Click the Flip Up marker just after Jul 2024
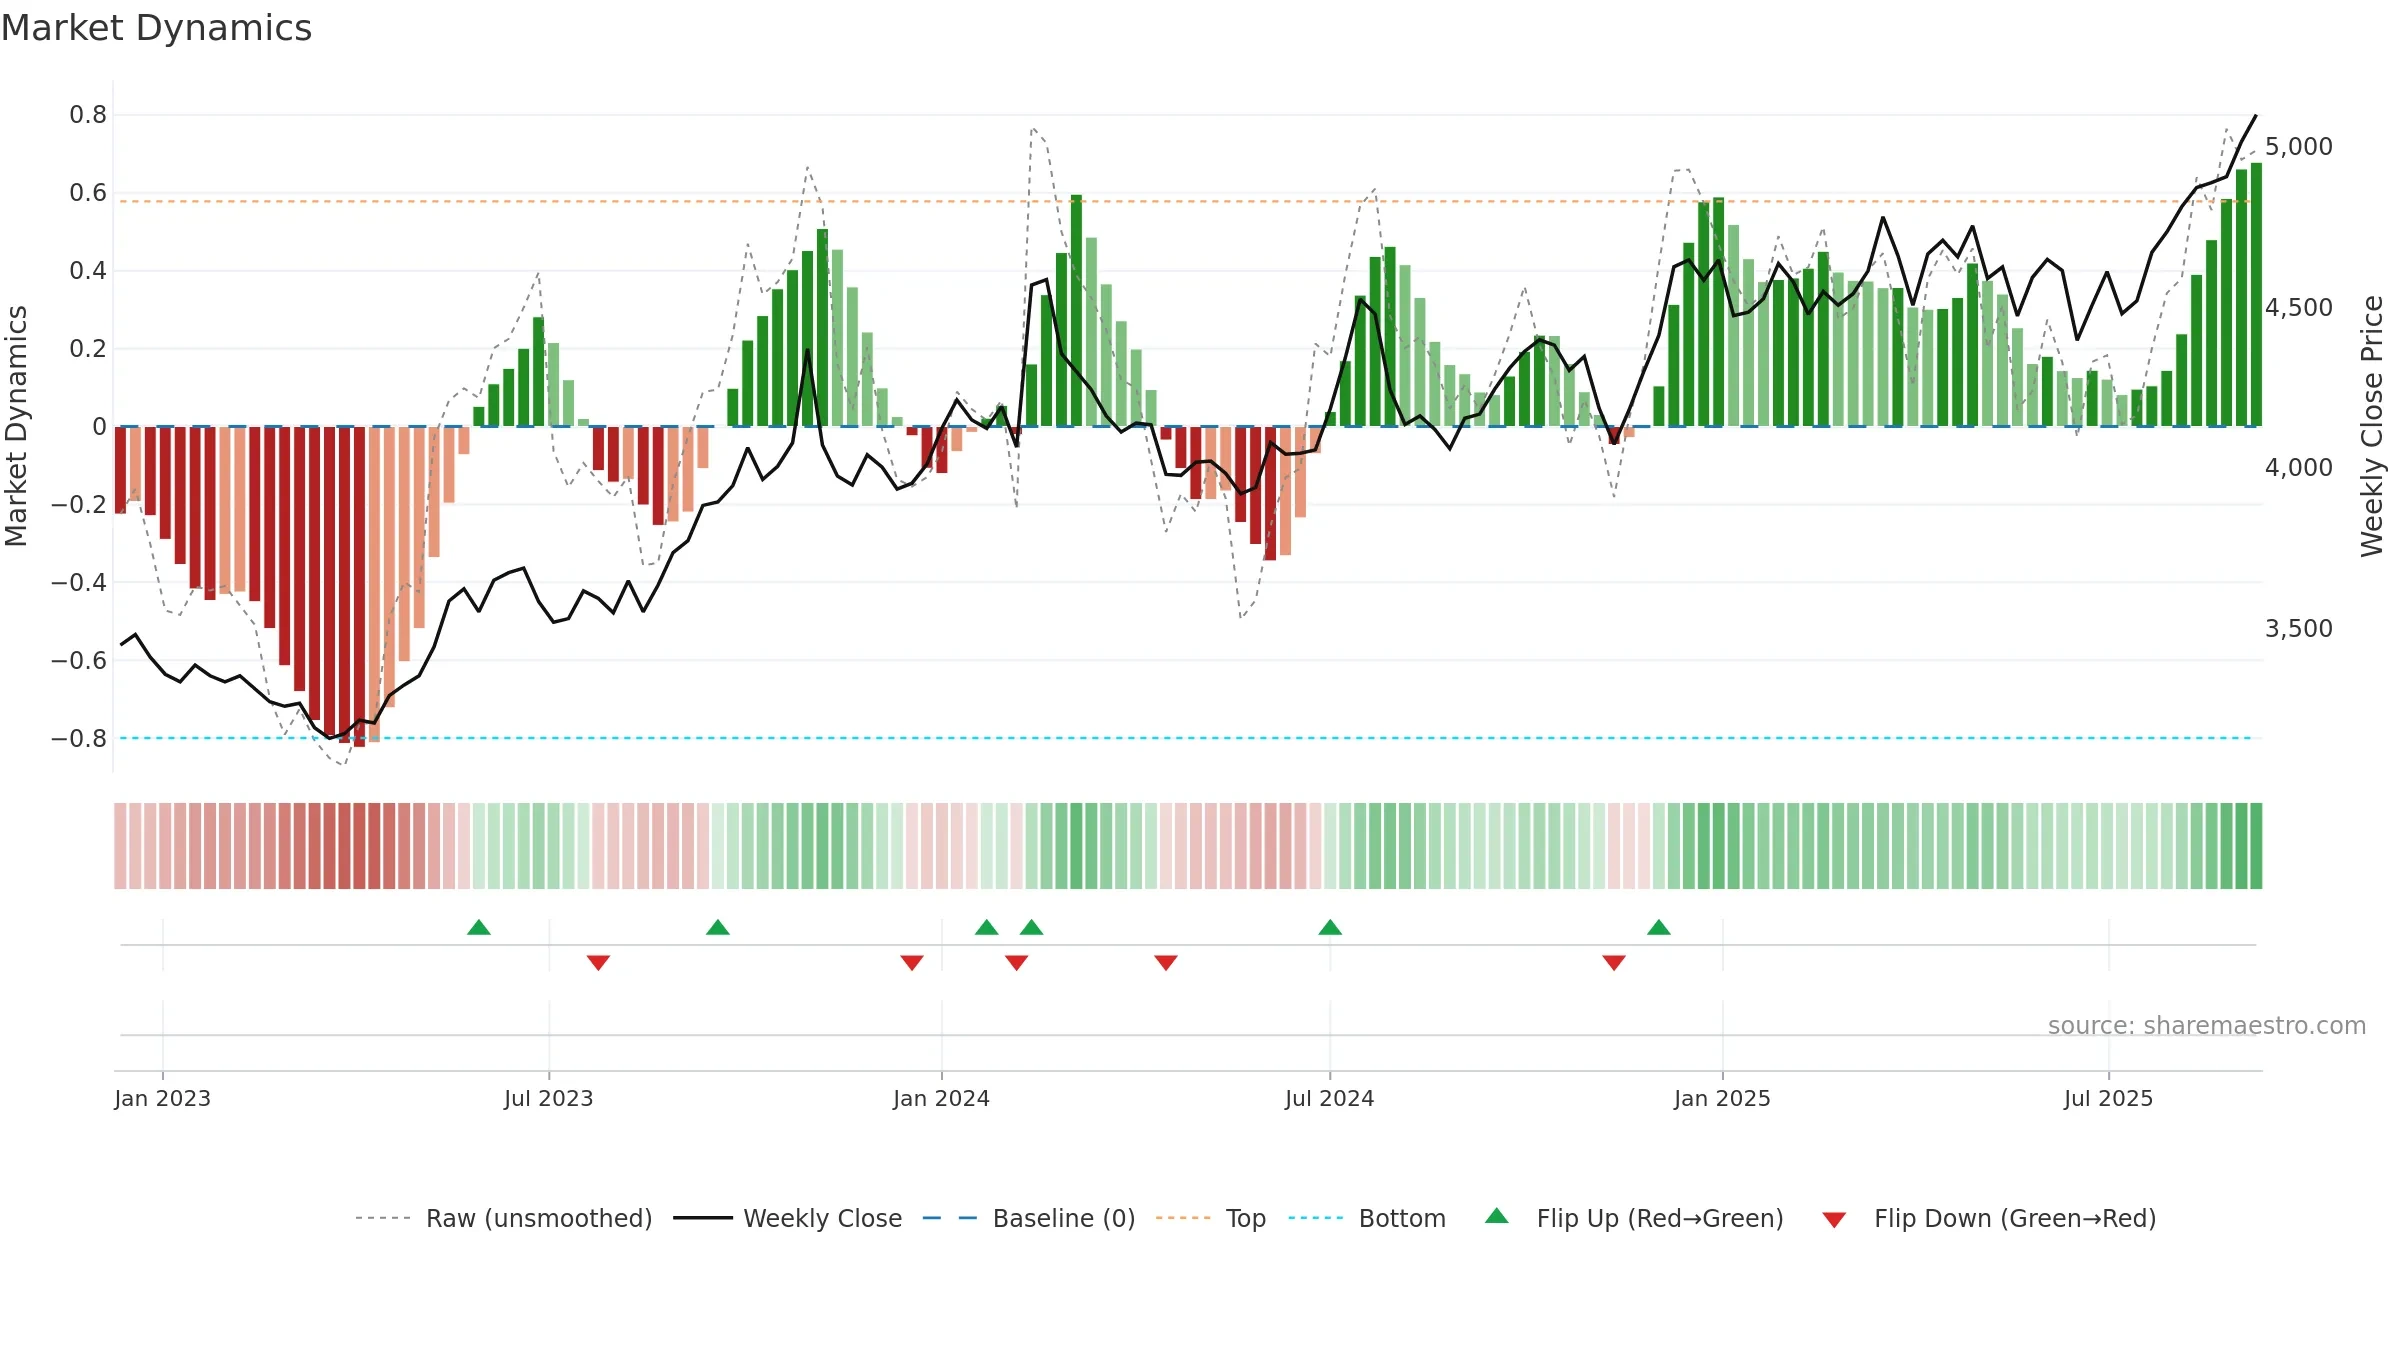Image resolution: width=2400 pixels, height=1350 pixels. tap(1330, 927)
